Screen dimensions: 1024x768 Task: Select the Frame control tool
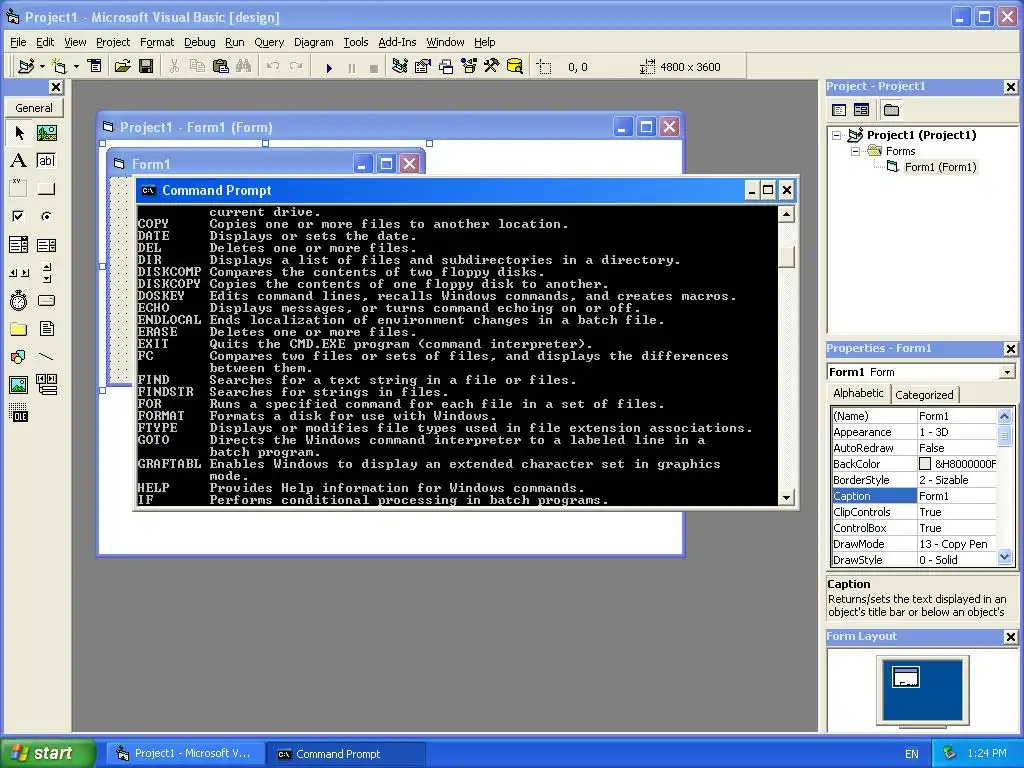click(19, 189)
